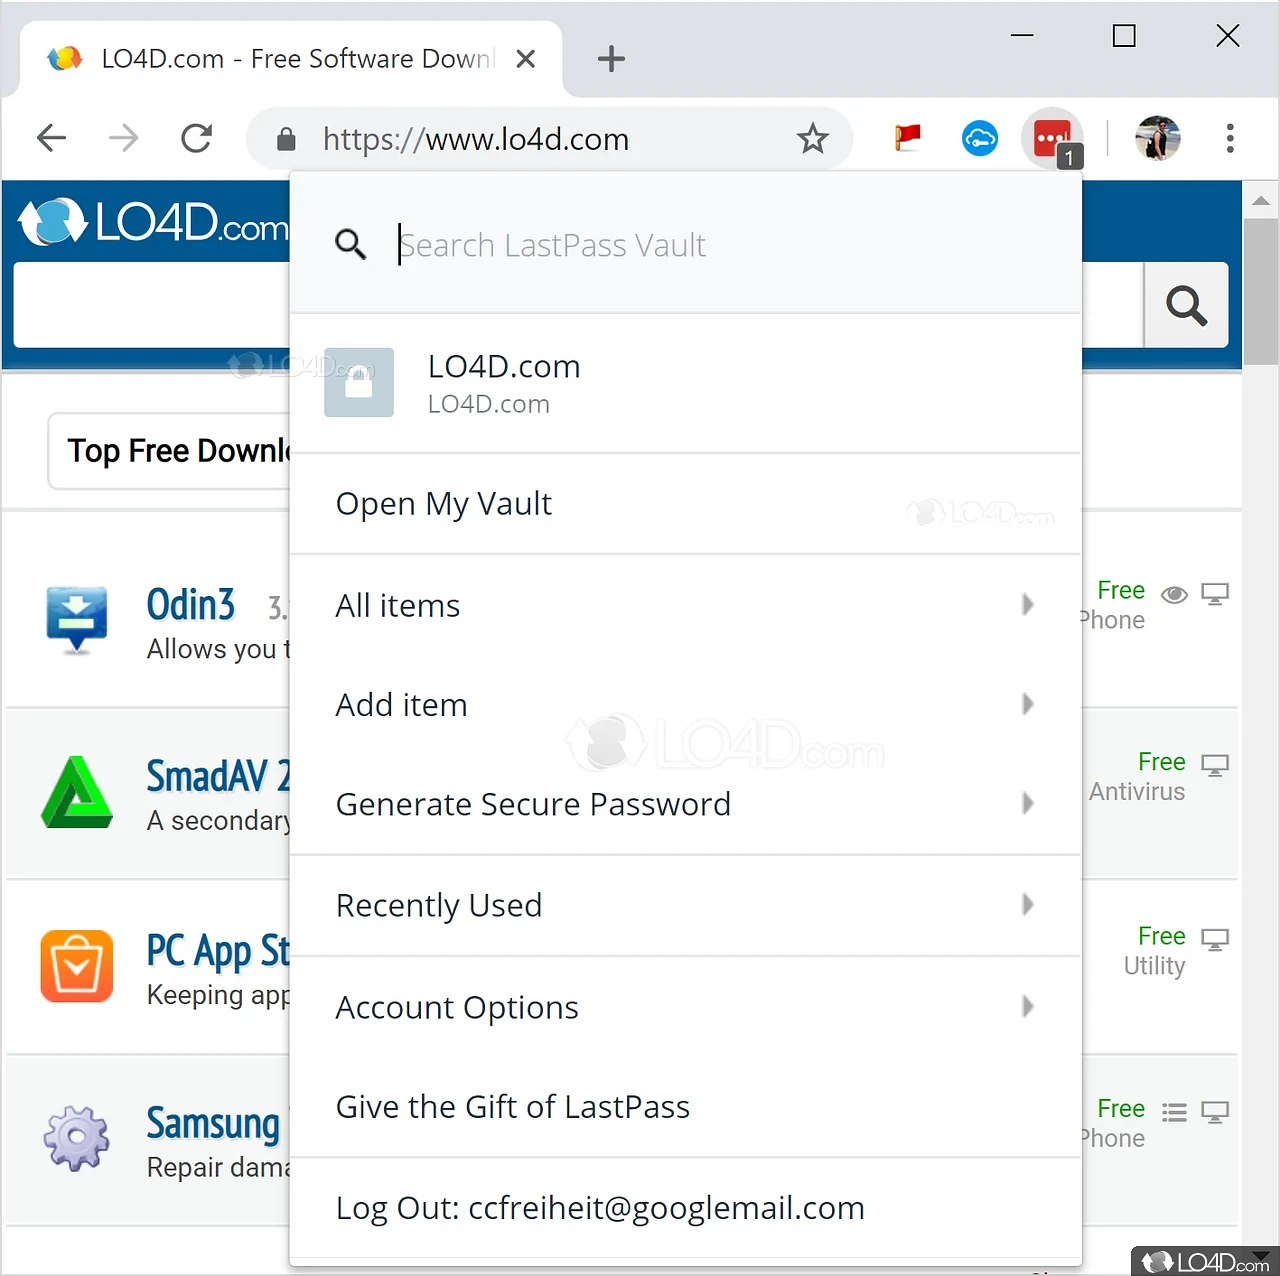Toggle the eye preview icon next to Free Phone

coord(1174,594)
